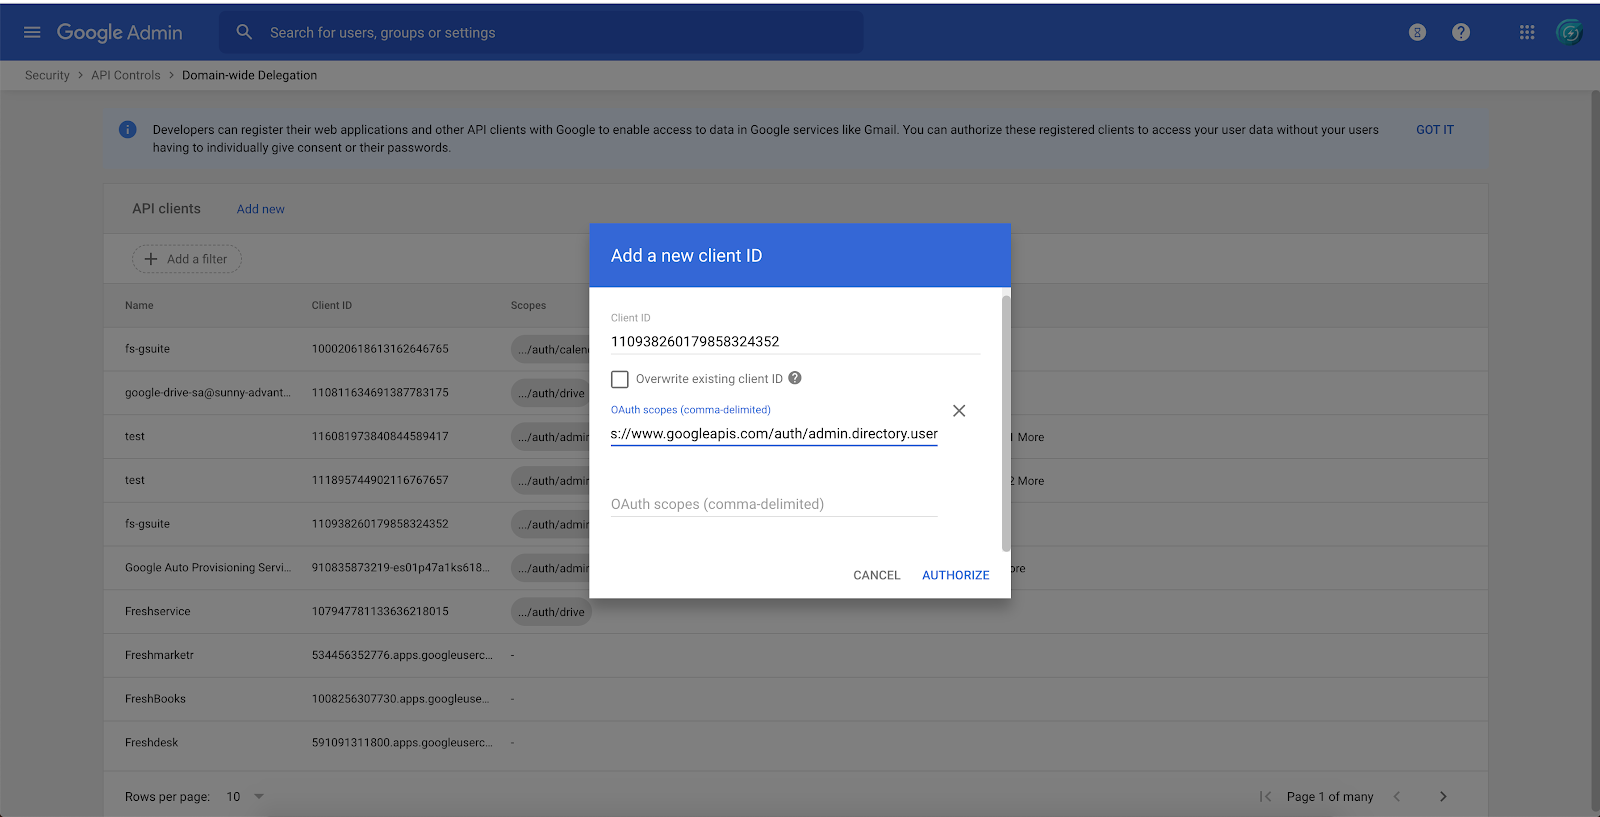
Task: Click Page 1 of many text
Action: 1330,797
